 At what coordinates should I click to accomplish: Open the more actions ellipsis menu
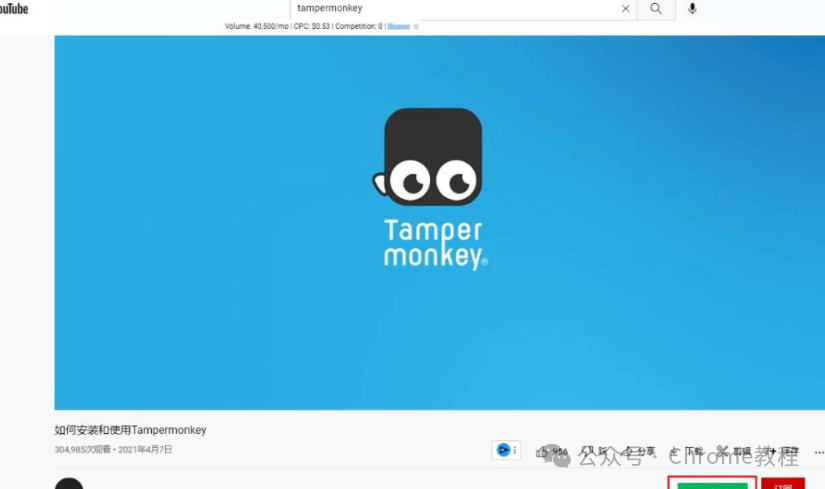pyautogui.click(x=819, y=452)
